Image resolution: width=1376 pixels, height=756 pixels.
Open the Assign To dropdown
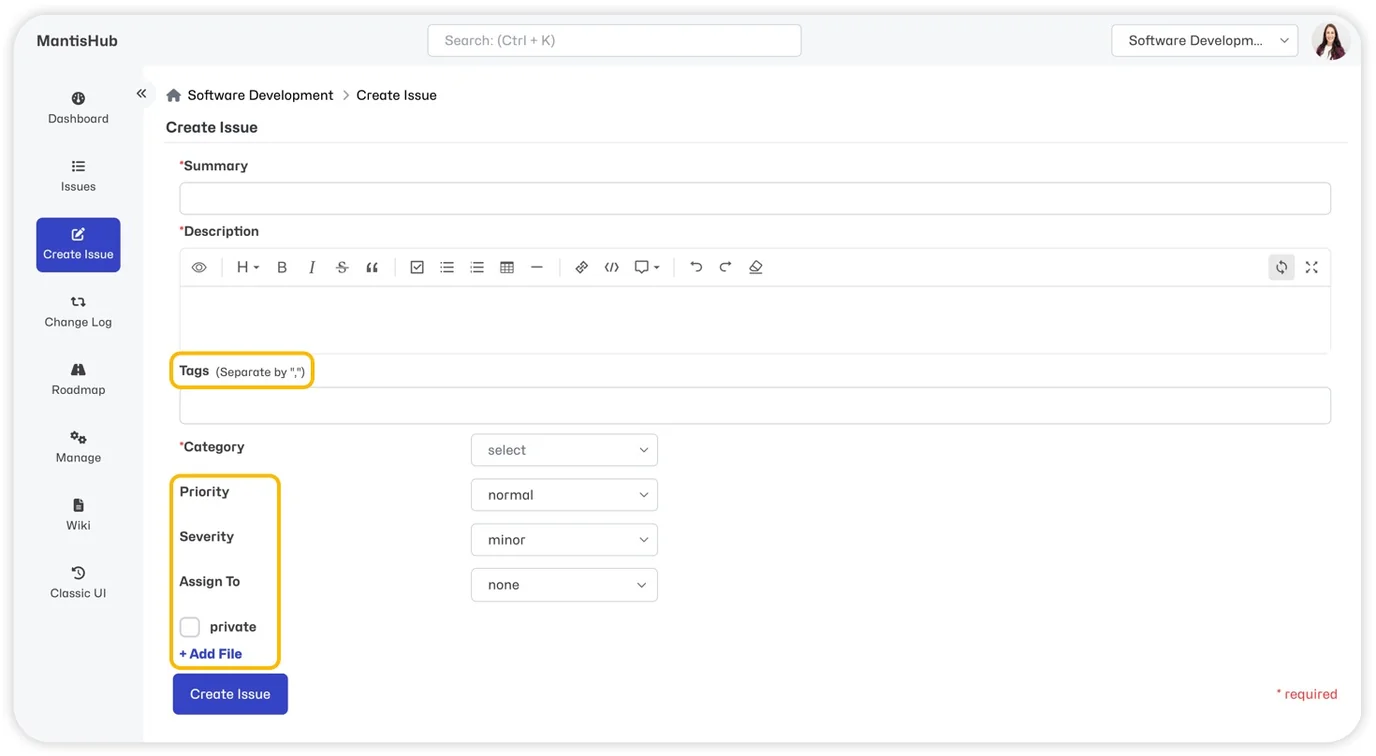(x=564, y=585)
